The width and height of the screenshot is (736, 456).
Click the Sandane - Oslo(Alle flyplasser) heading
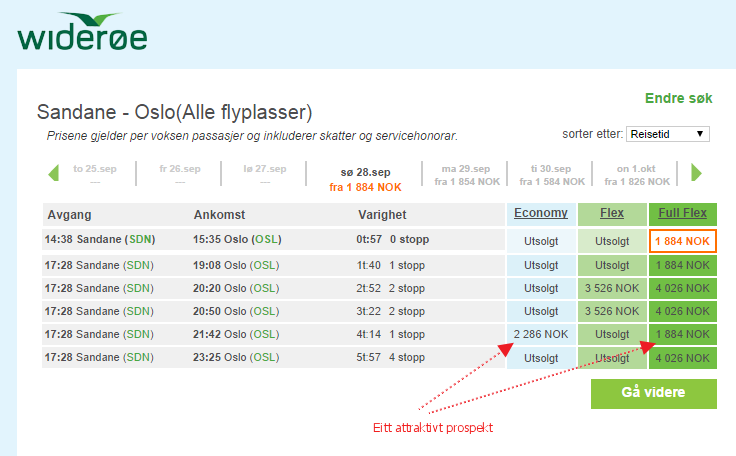coord(174,112)
